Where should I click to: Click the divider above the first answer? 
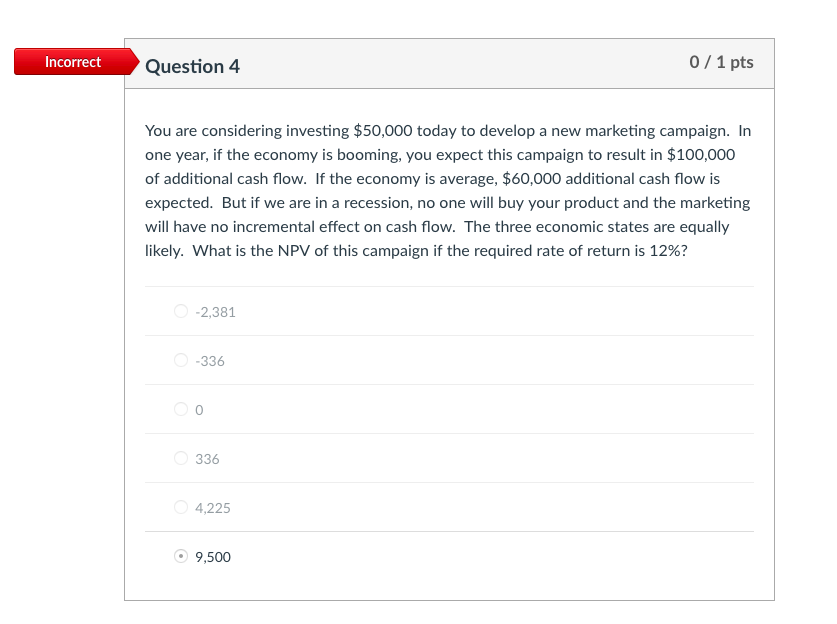click(449, 287)
